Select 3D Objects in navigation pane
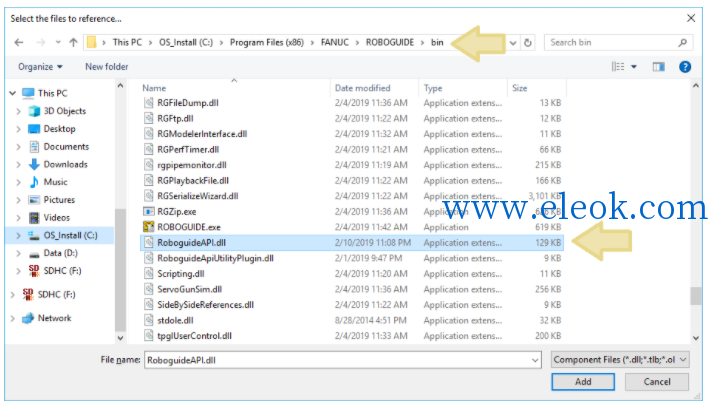This screenshot has width=708, height=411. pos(65,111)
